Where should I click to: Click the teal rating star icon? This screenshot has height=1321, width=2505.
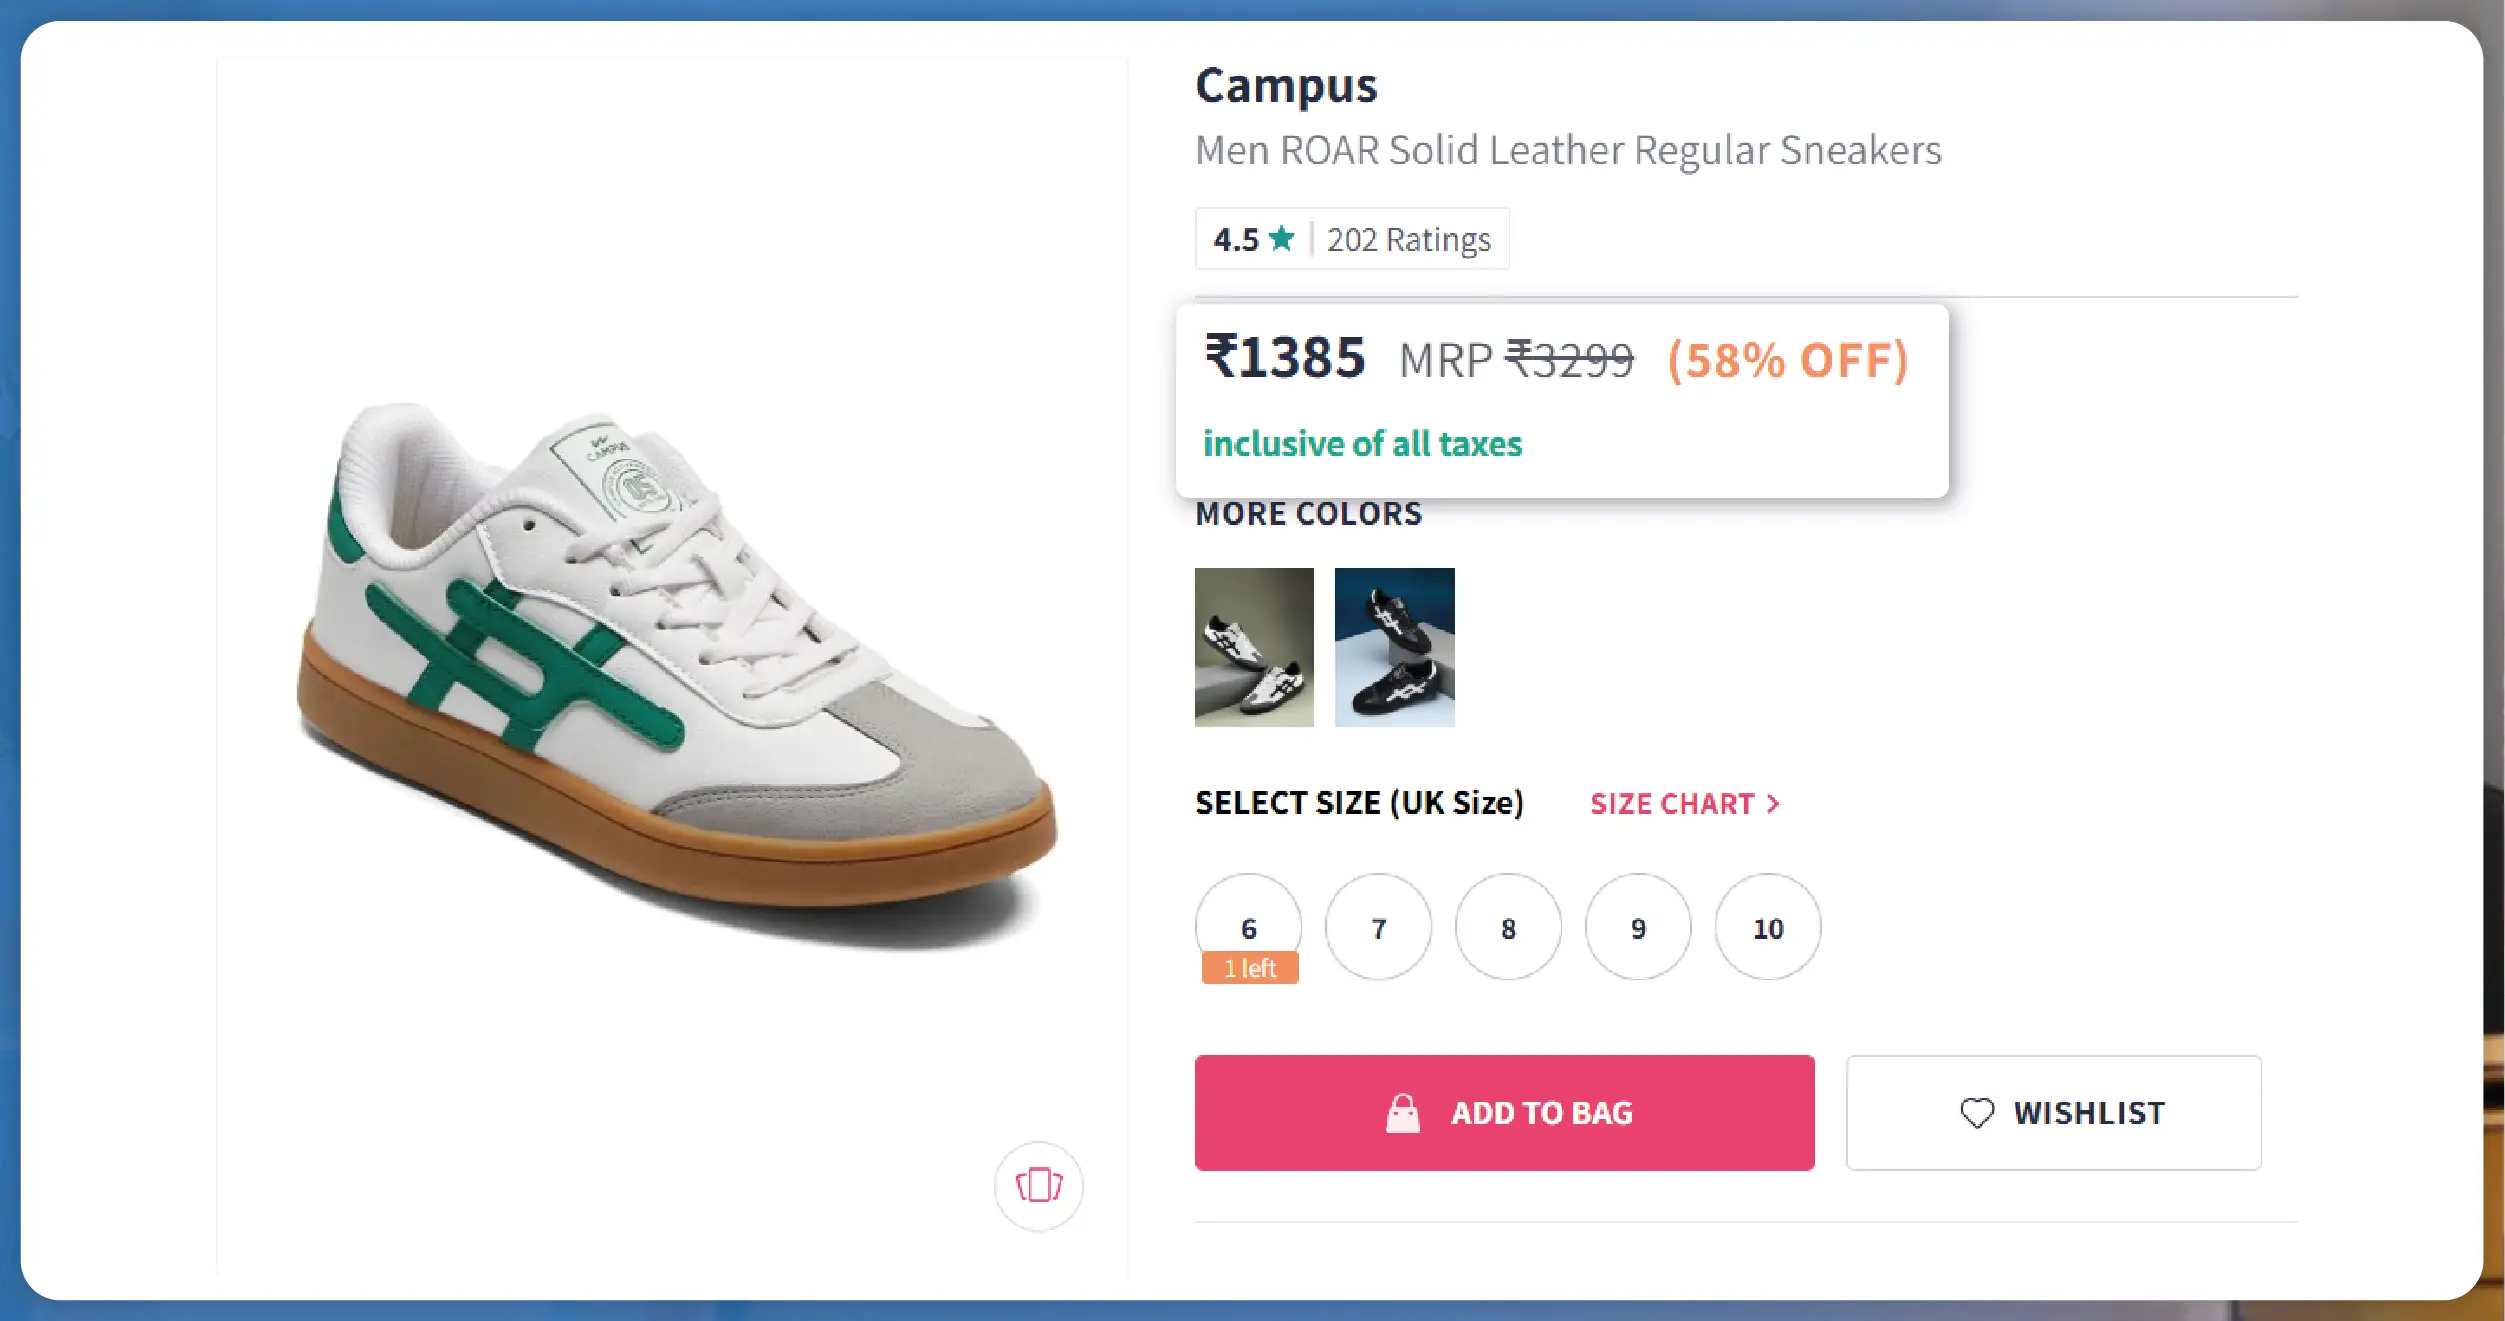tap(1281, 239)
